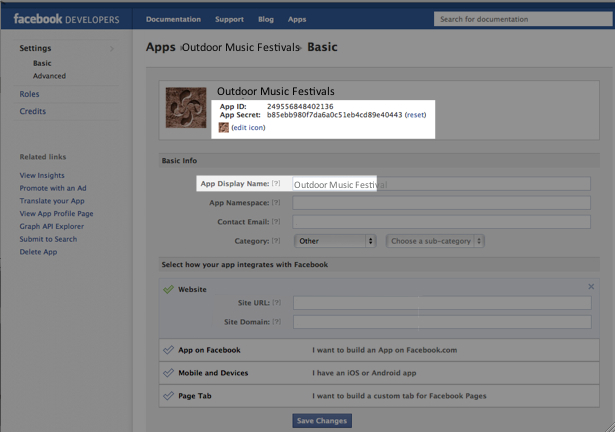Open Graph API Explorer link
615x432 pixels.
(52, 226)
